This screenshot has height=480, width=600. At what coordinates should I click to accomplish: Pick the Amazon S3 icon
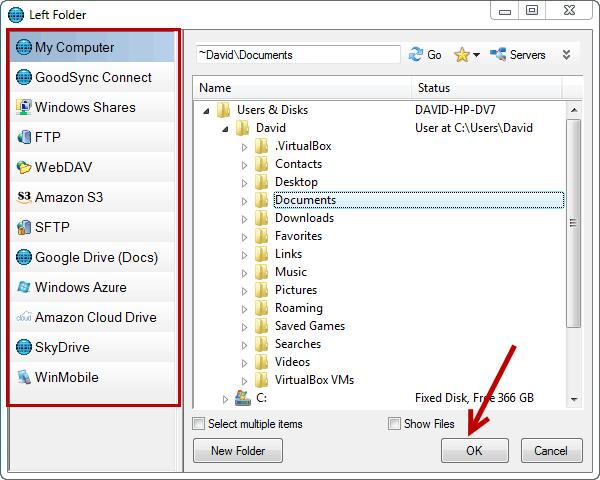24,197
